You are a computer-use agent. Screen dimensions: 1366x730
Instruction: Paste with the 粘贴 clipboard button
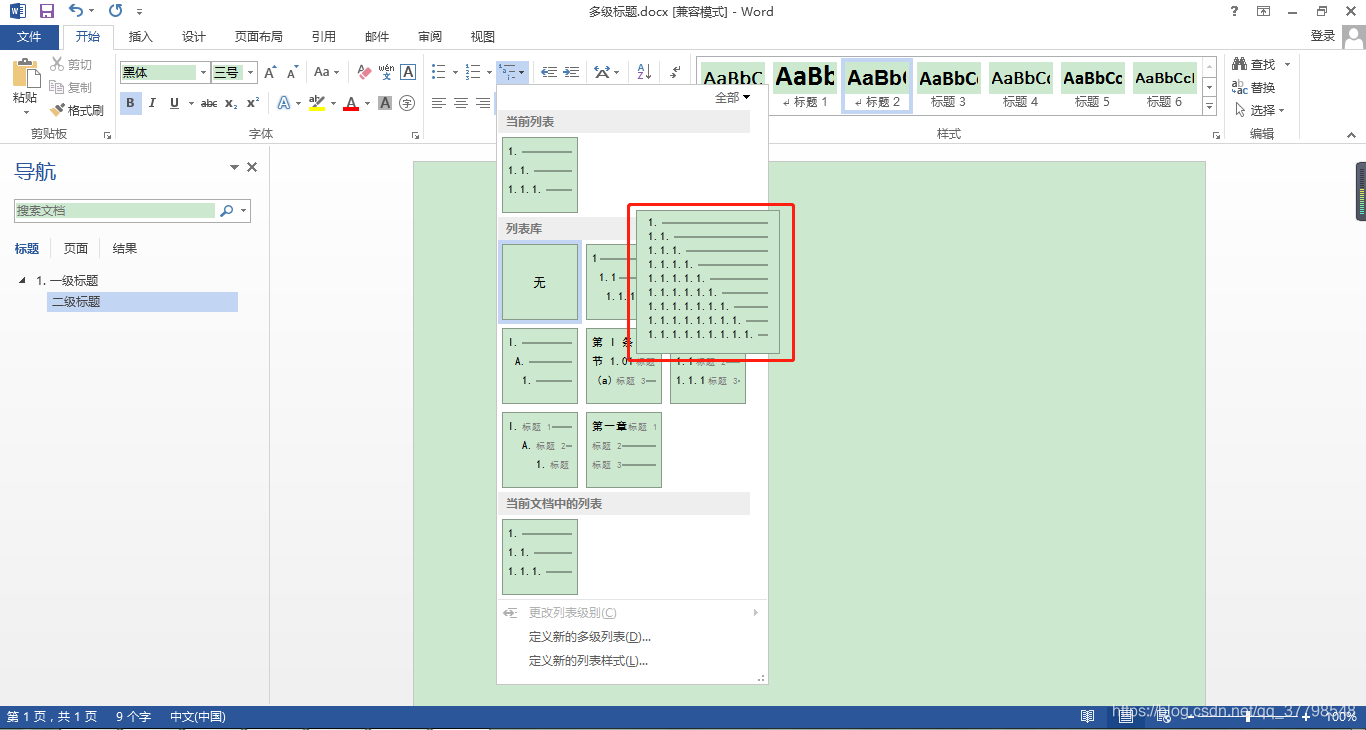(25, 84)
